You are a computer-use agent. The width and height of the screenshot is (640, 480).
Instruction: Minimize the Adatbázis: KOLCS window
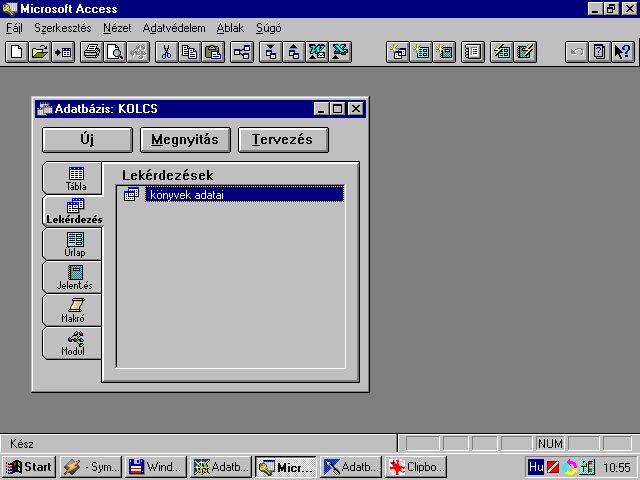point(321,109)
